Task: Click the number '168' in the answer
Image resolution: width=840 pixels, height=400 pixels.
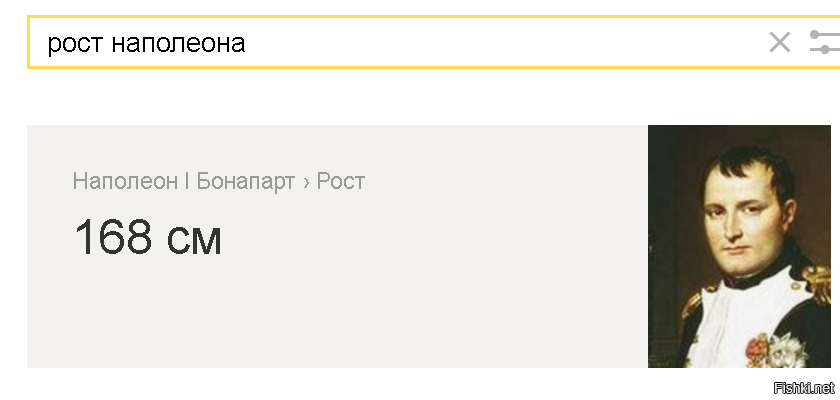Action: [x=113, y=237]
